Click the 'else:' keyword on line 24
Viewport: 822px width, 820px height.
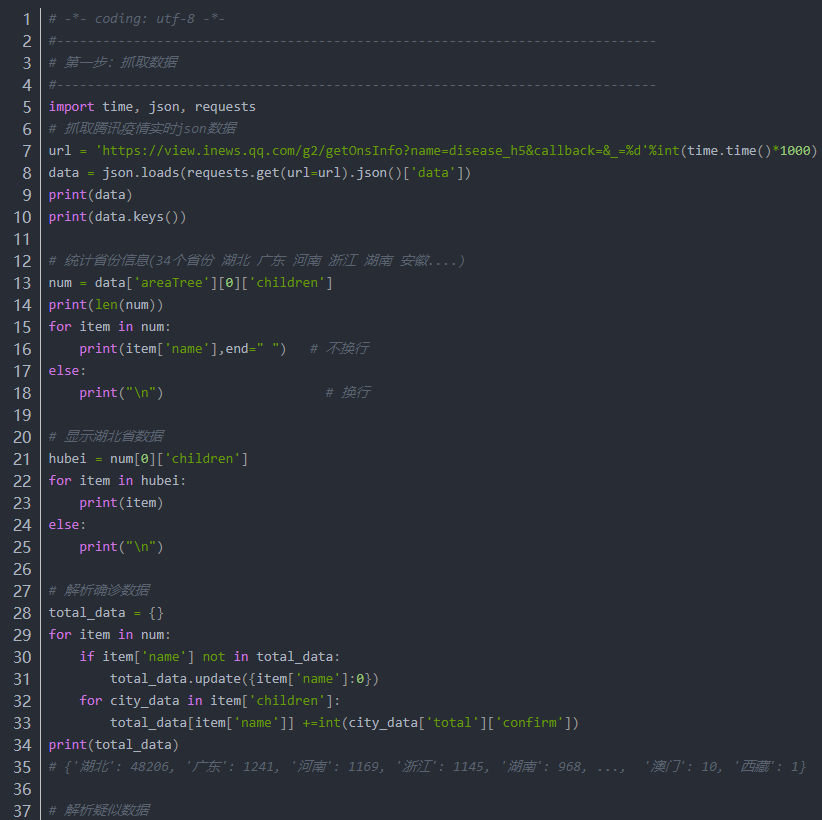(x=67, y=525)
